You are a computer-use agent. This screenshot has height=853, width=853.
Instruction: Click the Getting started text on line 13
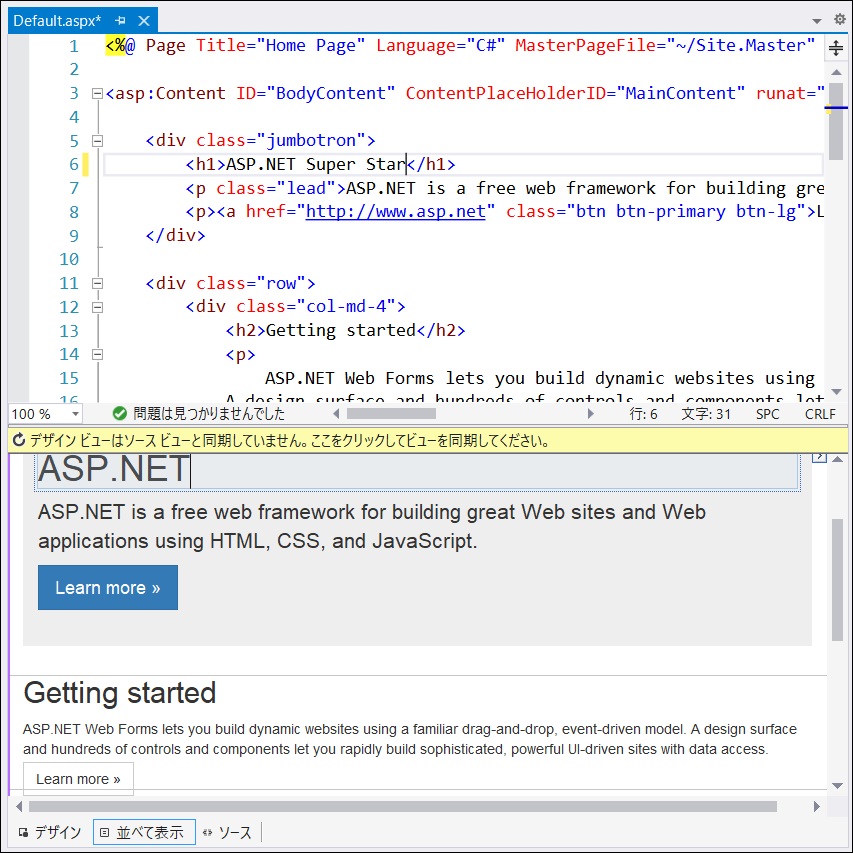coord(341,331)
